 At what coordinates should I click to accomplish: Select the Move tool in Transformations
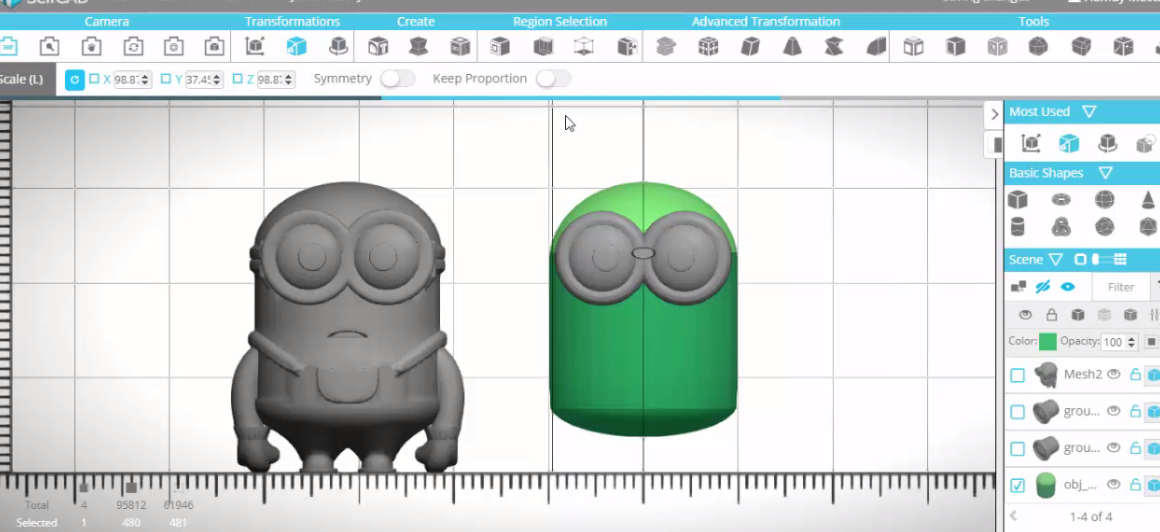click(255, 47)
